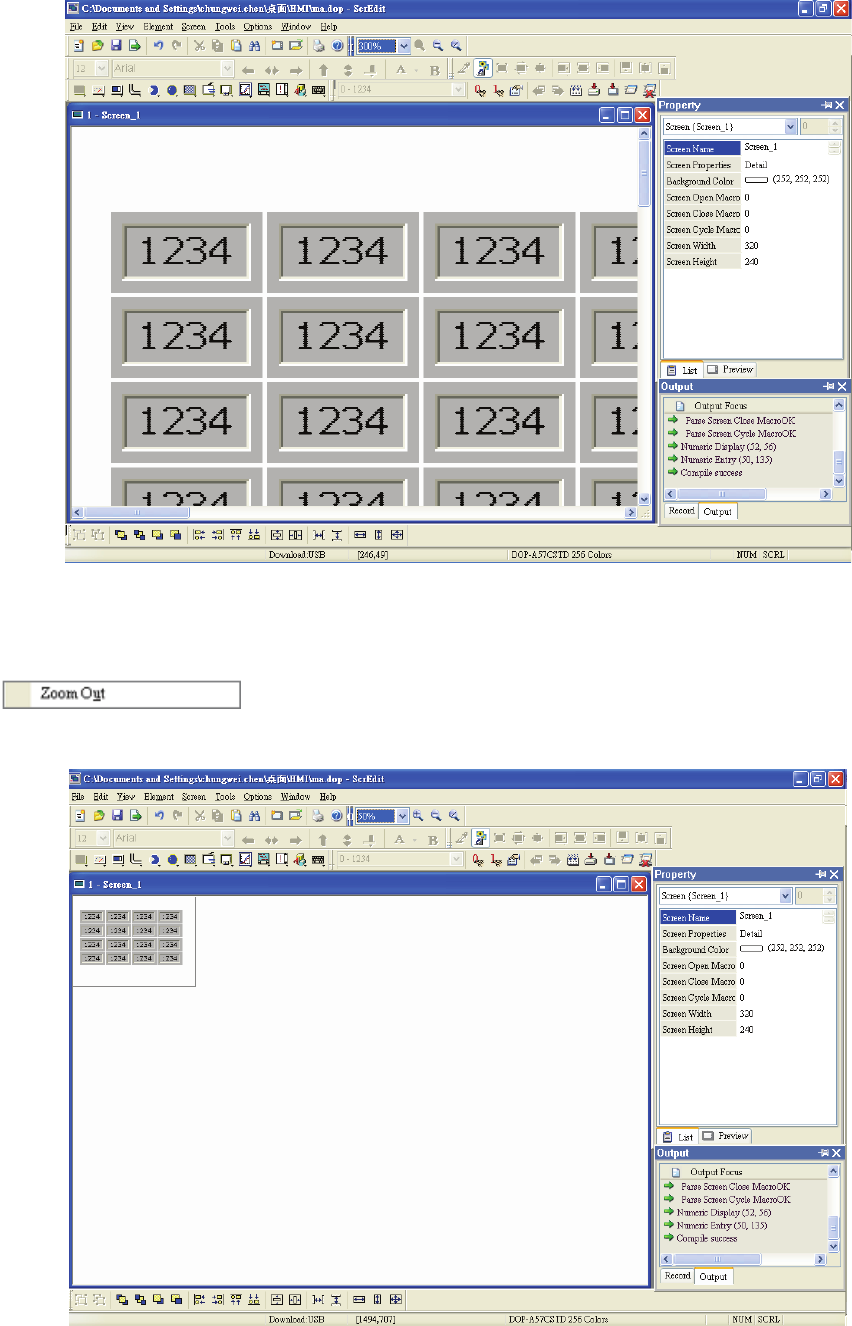Image resolution: width=852 pixels, height=1326 pixels.
Task: Click Zoom Out magnifier beside the 300% box
Action: [437, 46]
